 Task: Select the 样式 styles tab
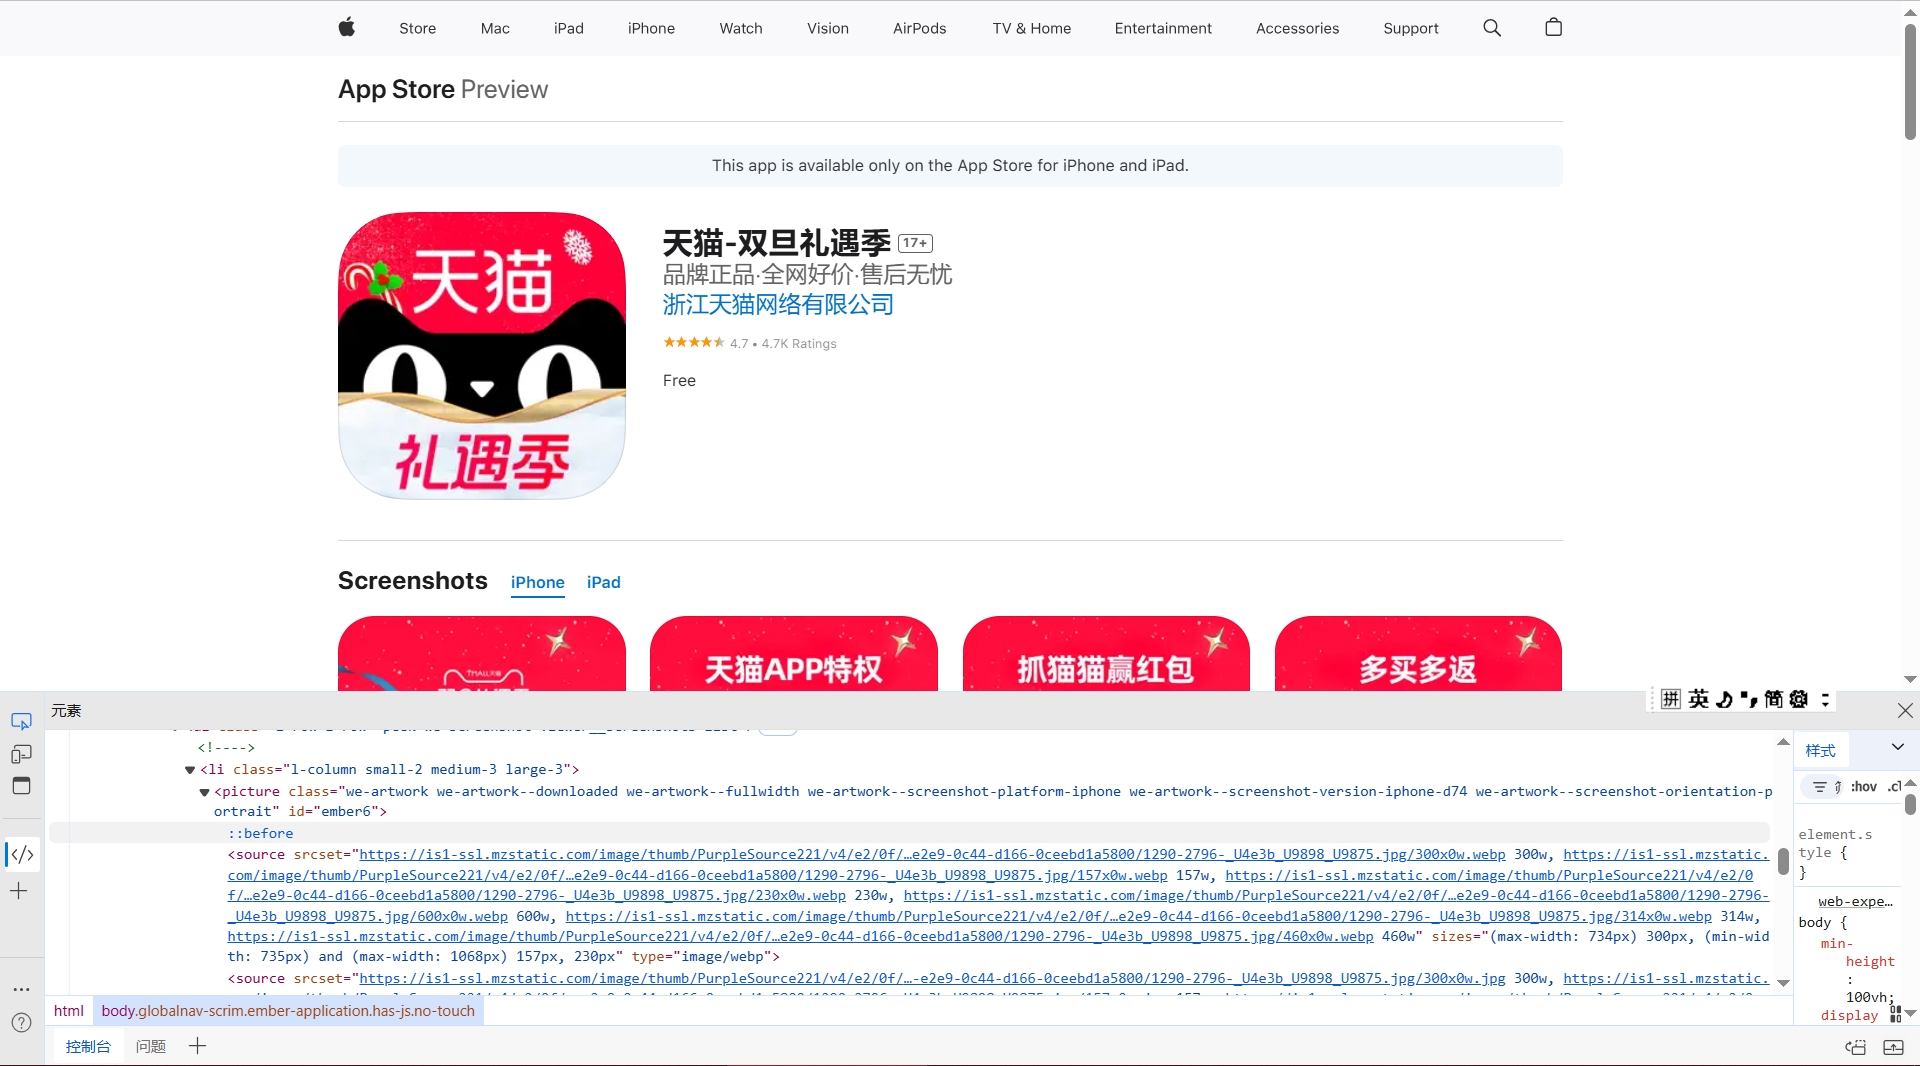(1821, 750)
